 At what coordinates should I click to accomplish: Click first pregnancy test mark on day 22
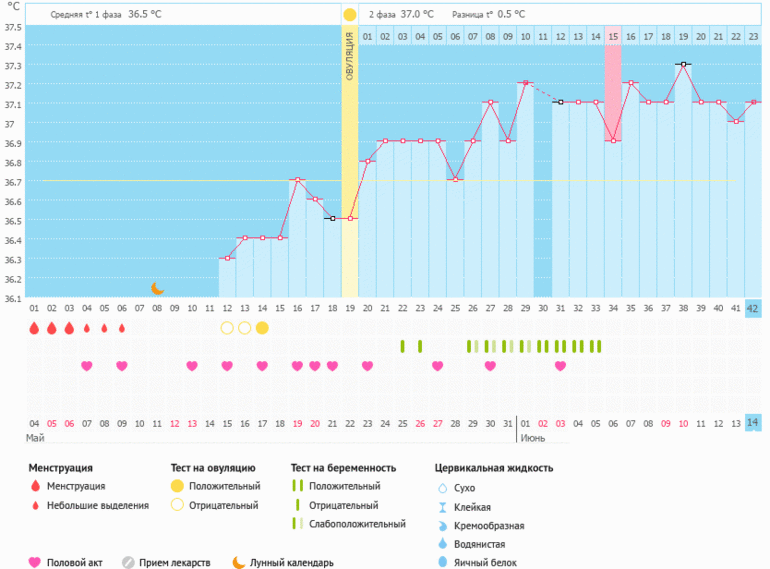coord(402,346)
